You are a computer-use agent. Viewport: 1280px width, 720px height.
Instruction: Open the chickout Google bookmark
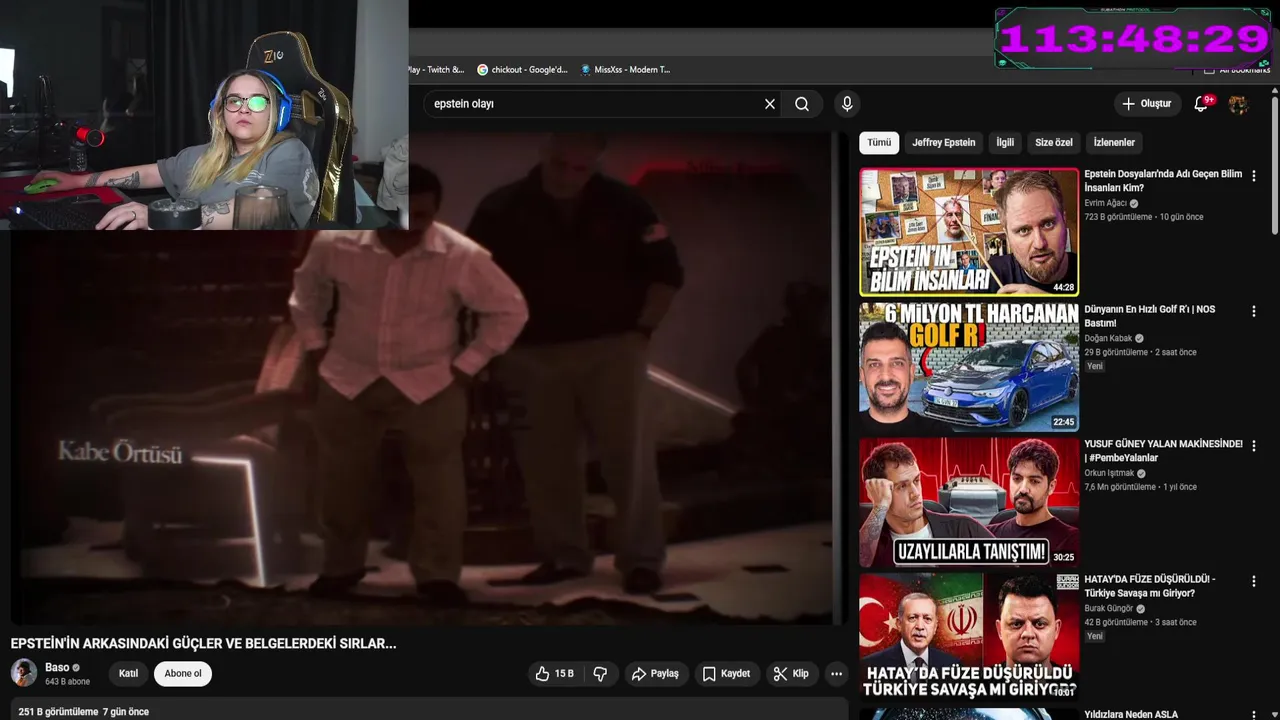click(522, 70)
